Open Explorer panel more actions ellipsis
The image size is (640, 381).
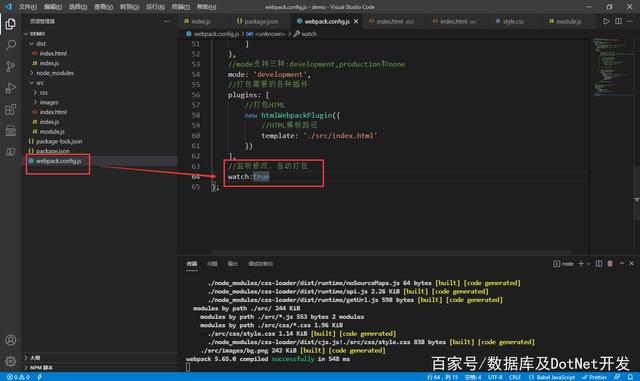167,21
